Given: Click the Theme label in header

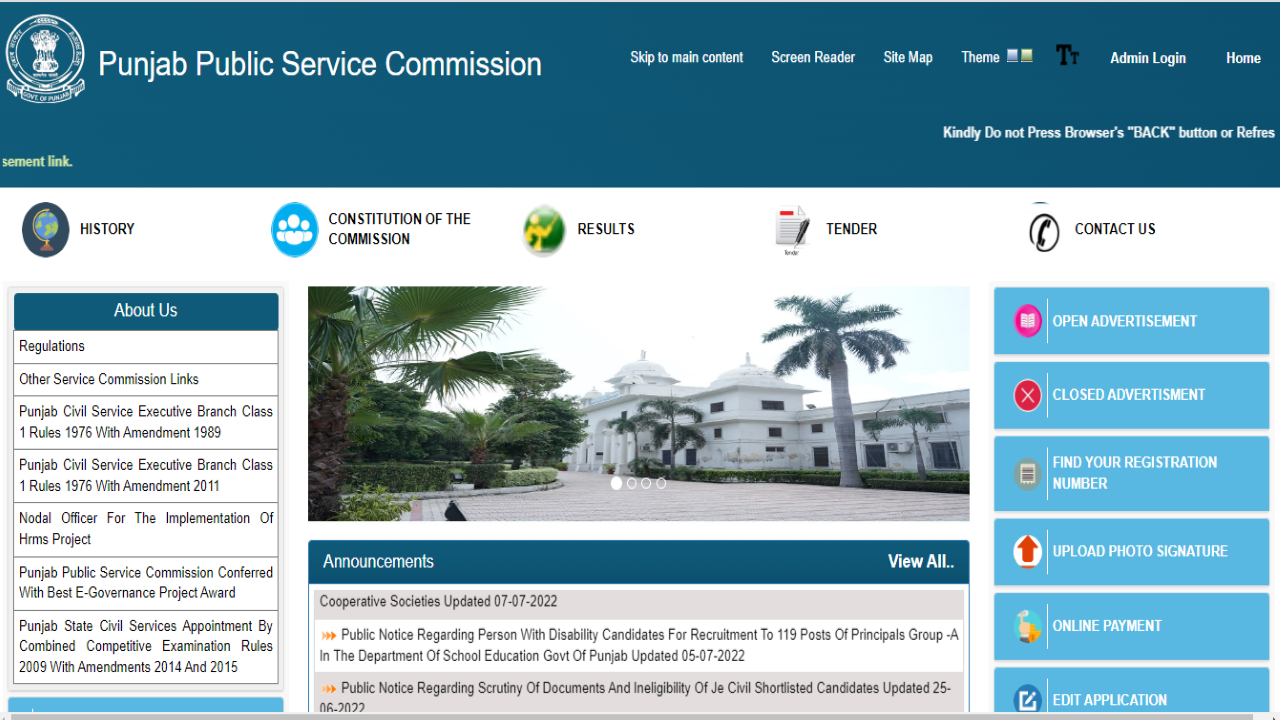Looking at the screenshot, I should pos(980,57).
